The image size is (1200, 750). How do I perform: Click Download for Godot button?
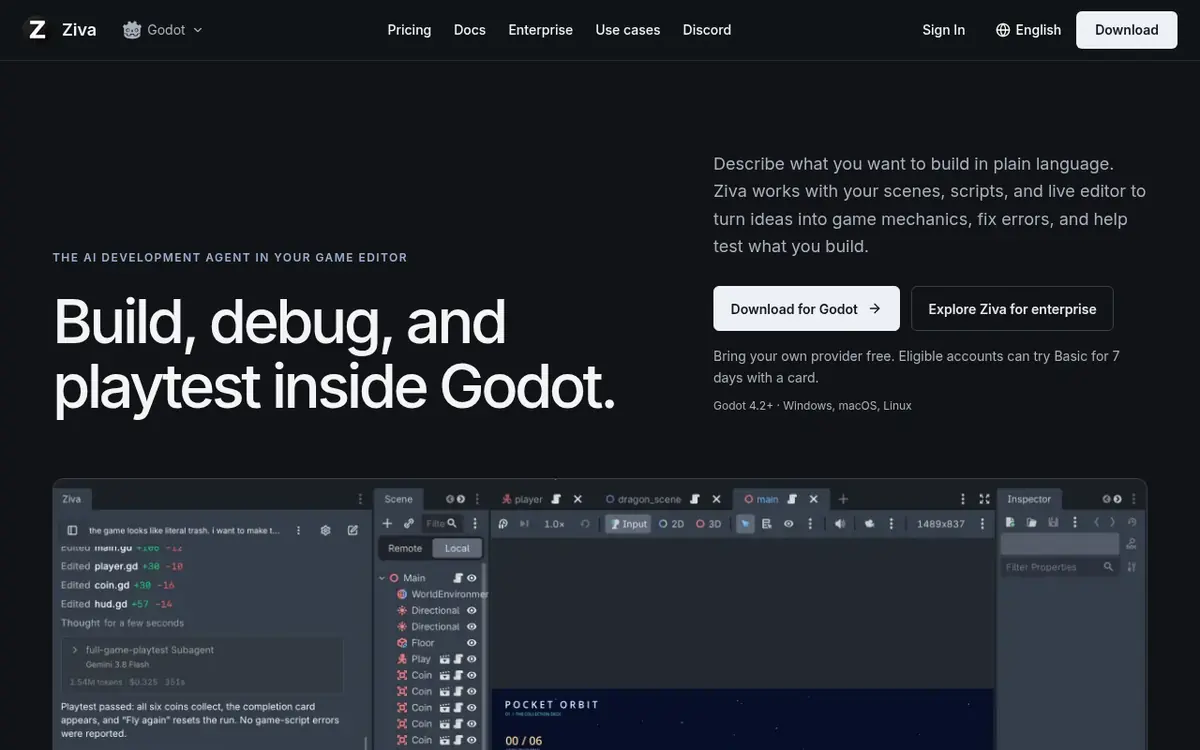(806, 309)
